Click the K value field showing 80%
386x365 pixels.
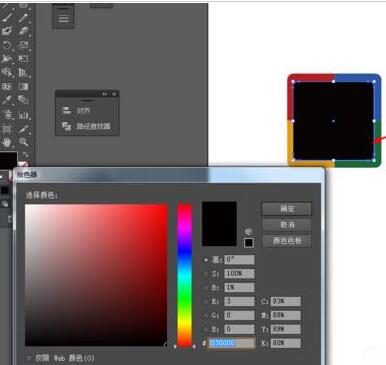point(286,343)
